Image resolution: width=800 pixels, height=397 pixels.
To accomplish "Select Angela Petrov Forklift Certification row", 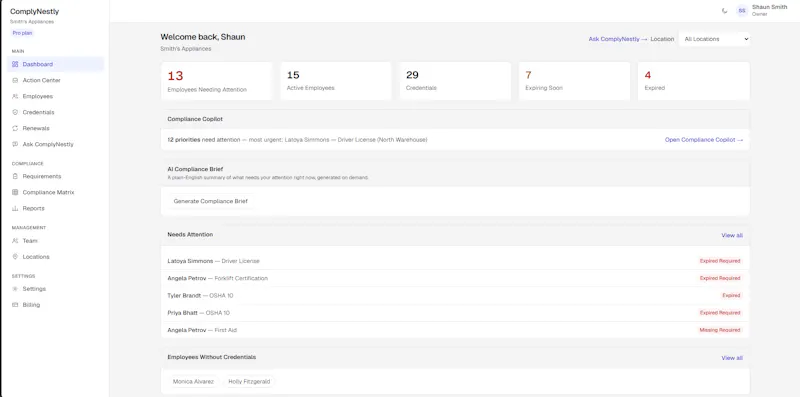I will (x=455, y=278).
